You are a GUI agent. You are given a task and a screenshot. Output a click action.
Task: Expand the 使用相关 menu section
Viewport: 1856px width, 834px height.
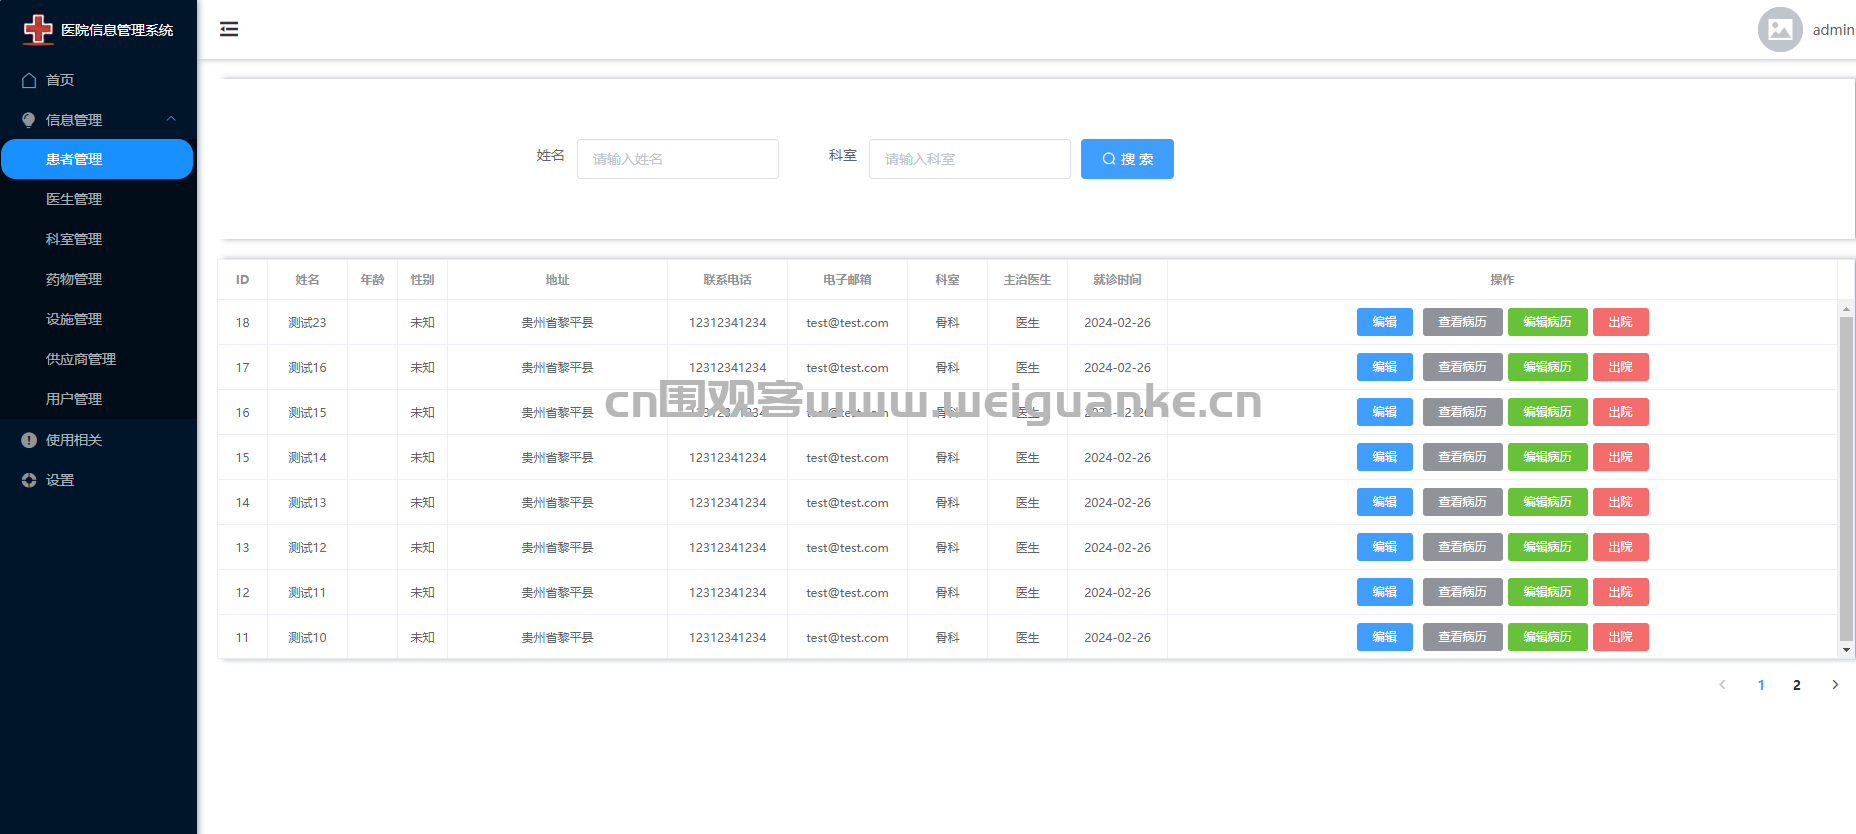[x=74, y=440]
